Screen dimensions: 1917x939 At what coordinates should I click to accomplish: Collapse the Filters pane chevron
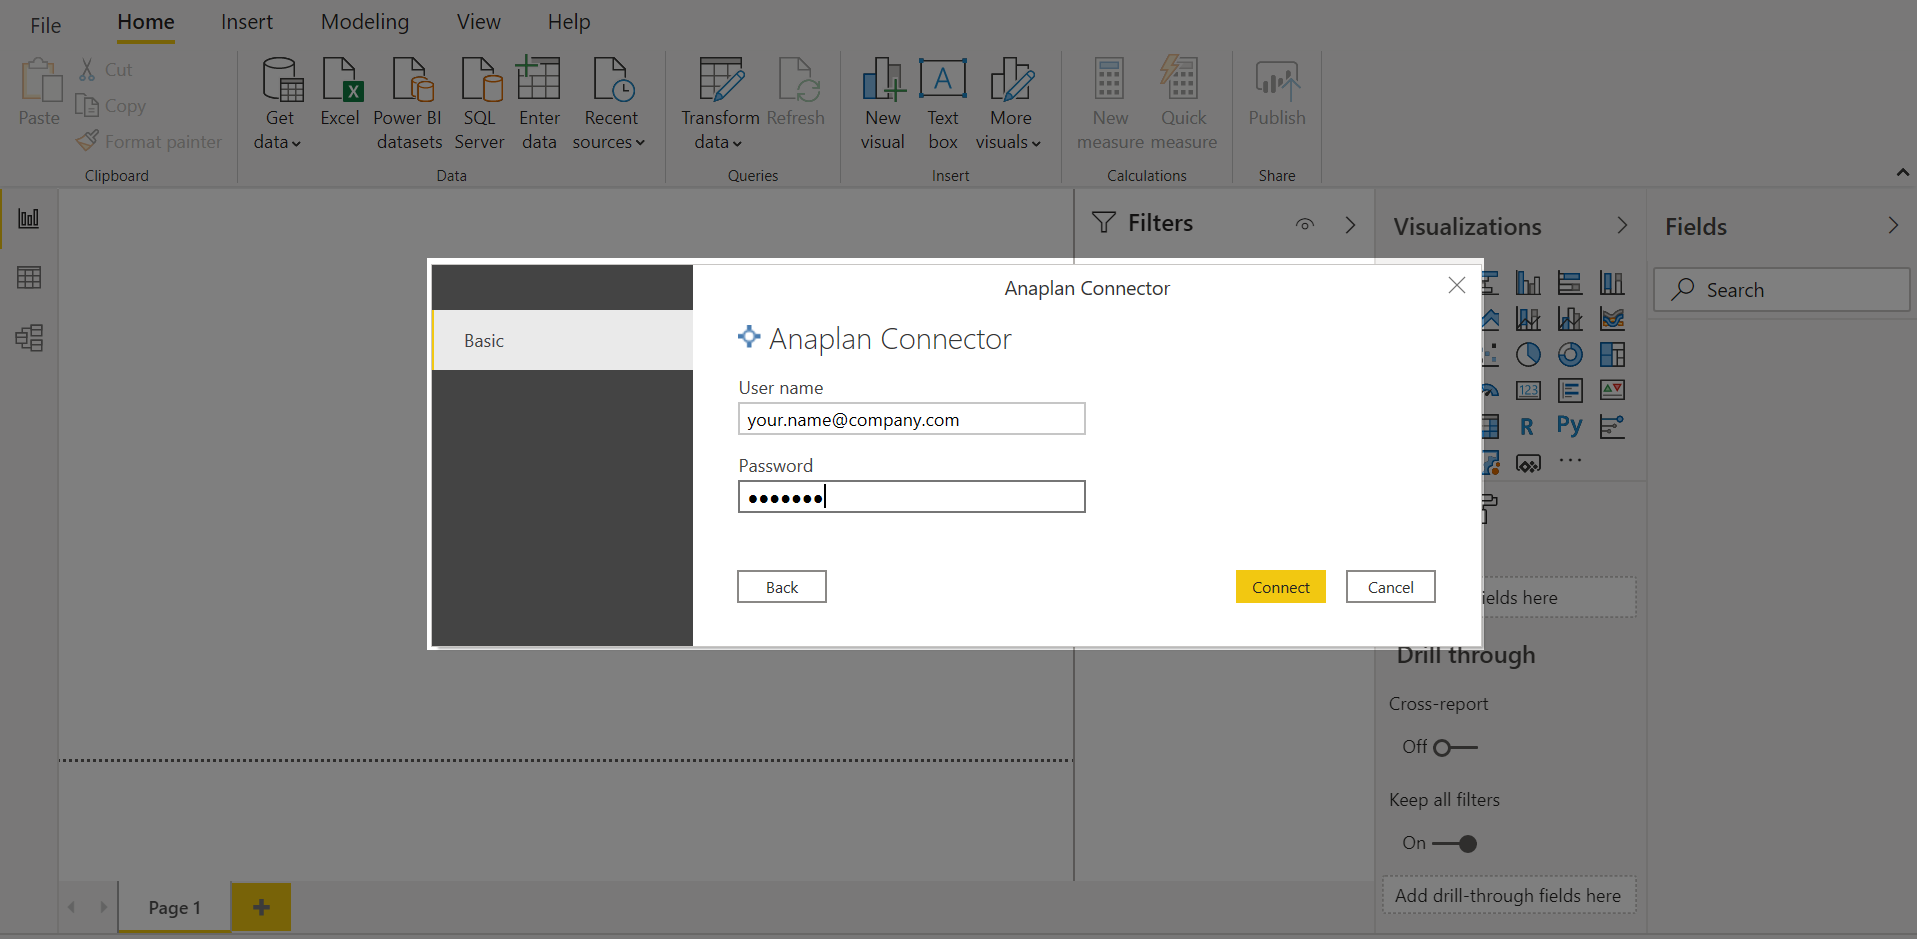1350,225
